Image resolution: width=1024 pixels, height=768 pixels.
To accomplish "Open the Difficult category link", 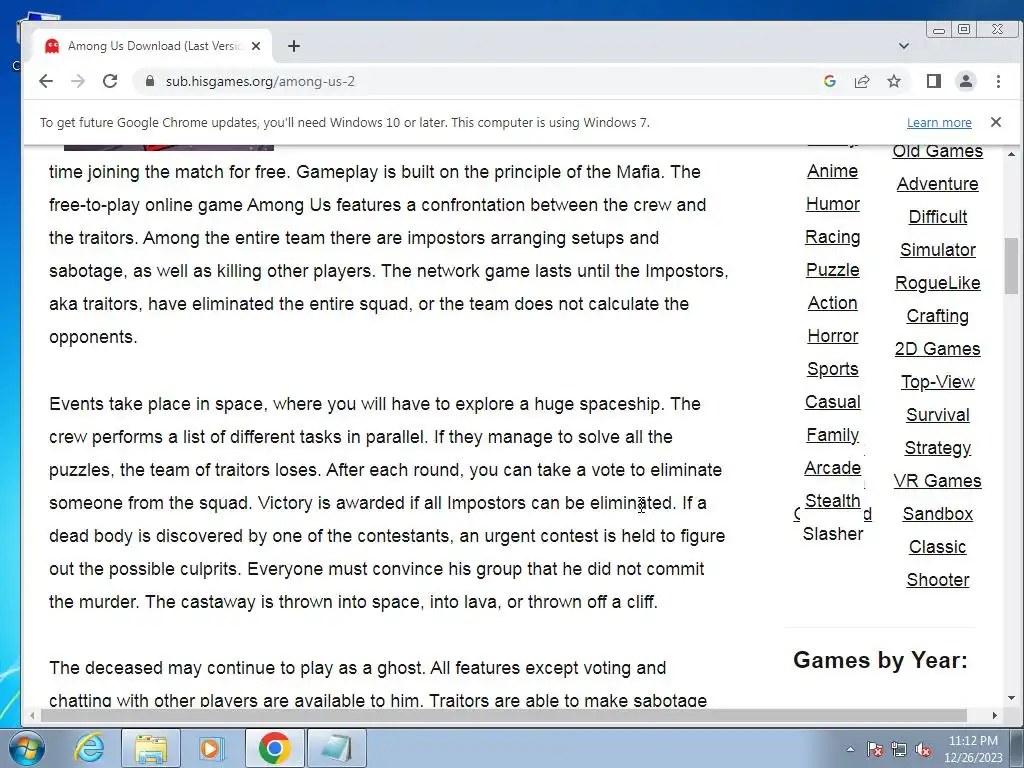I will click(x=938, y=217).
